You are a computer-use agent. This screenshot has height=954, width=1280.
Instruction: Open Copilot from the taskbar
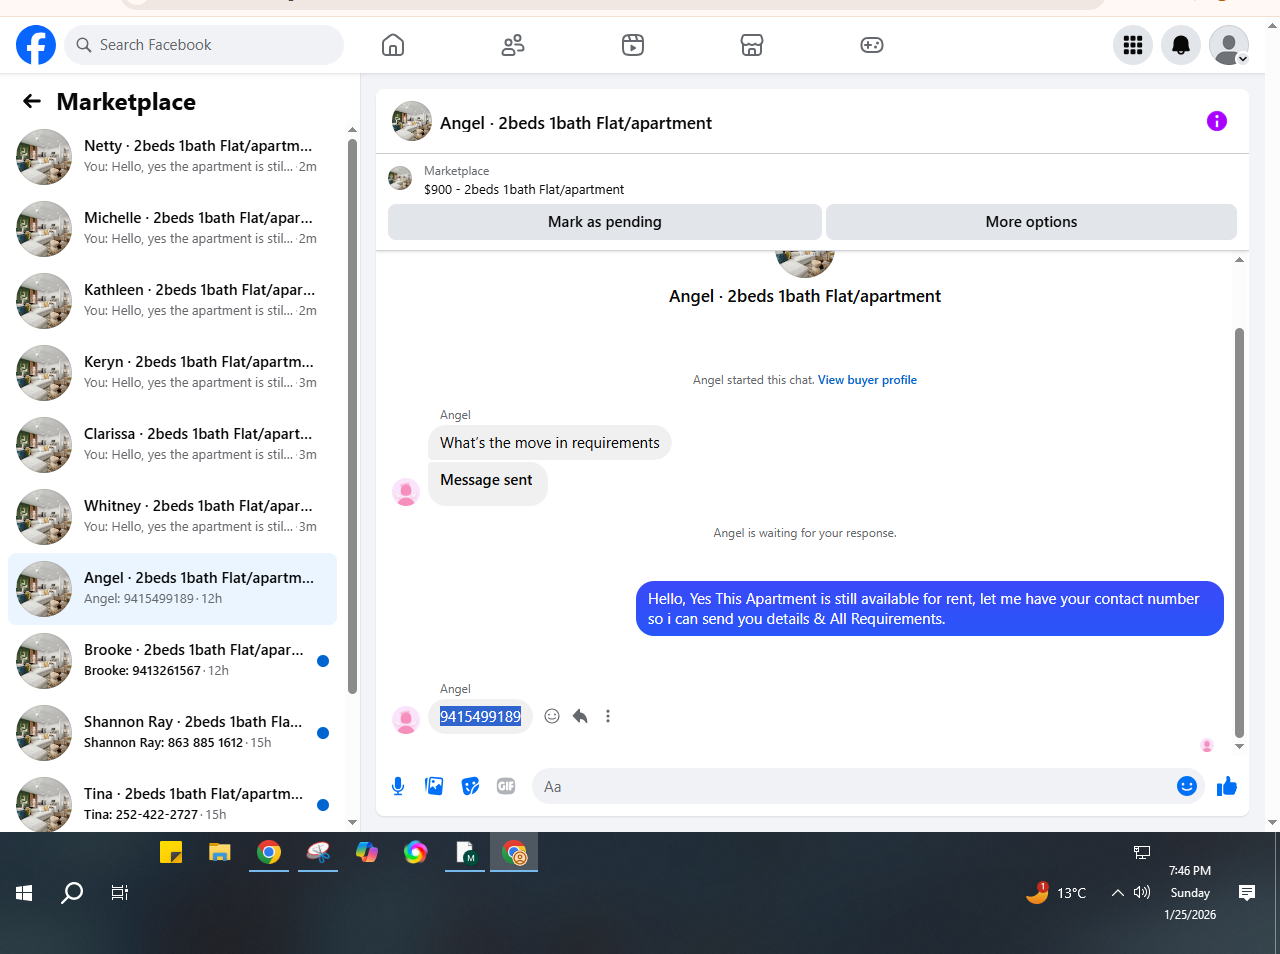coord(367,852)
